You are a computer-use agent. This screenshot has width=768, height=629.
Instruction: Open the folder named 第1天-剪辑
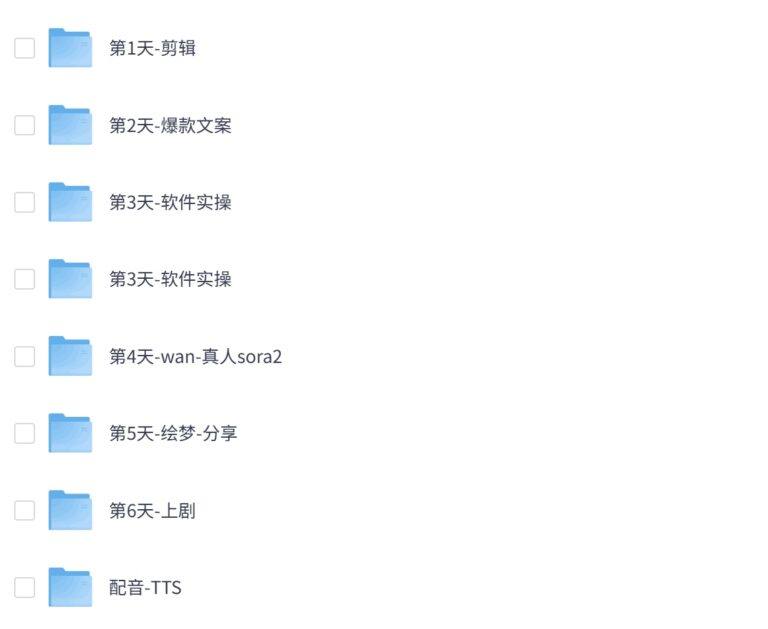152,48
